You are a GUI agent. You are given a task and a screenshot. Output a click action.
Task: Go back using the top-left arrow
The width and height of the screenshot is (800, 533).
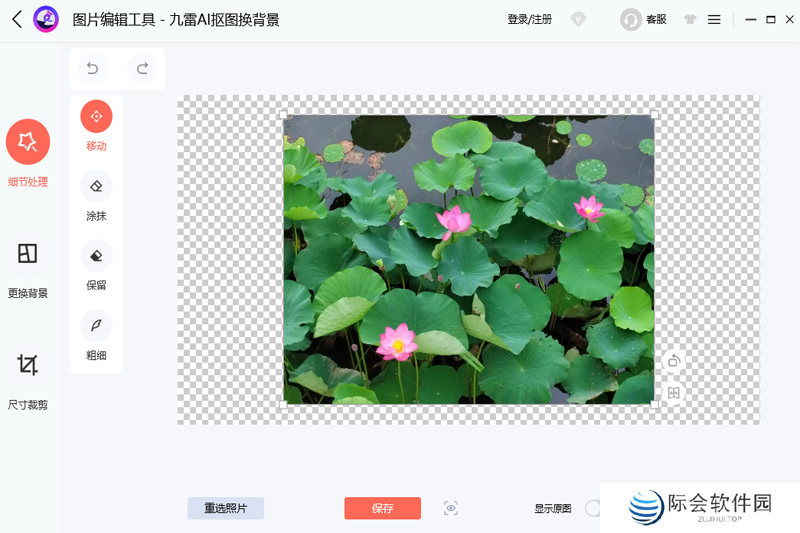tap(16, 19)
